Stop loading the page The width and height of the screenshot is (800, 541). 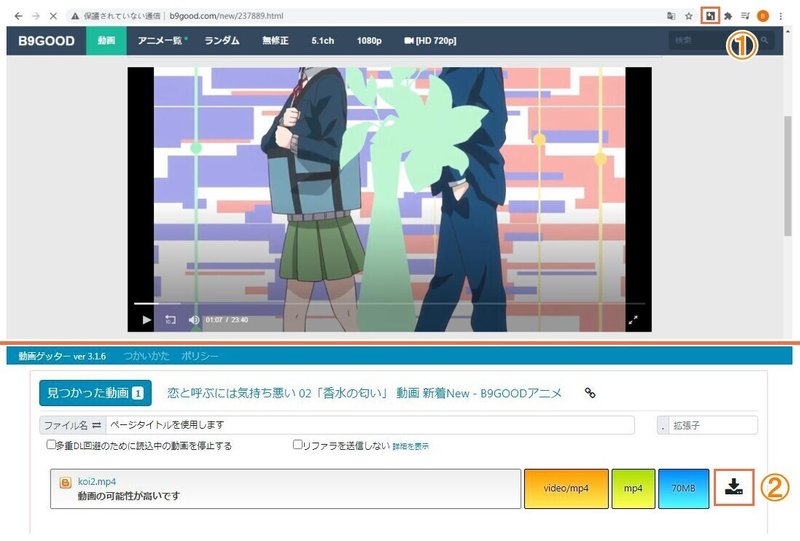[x=53, y=16]
